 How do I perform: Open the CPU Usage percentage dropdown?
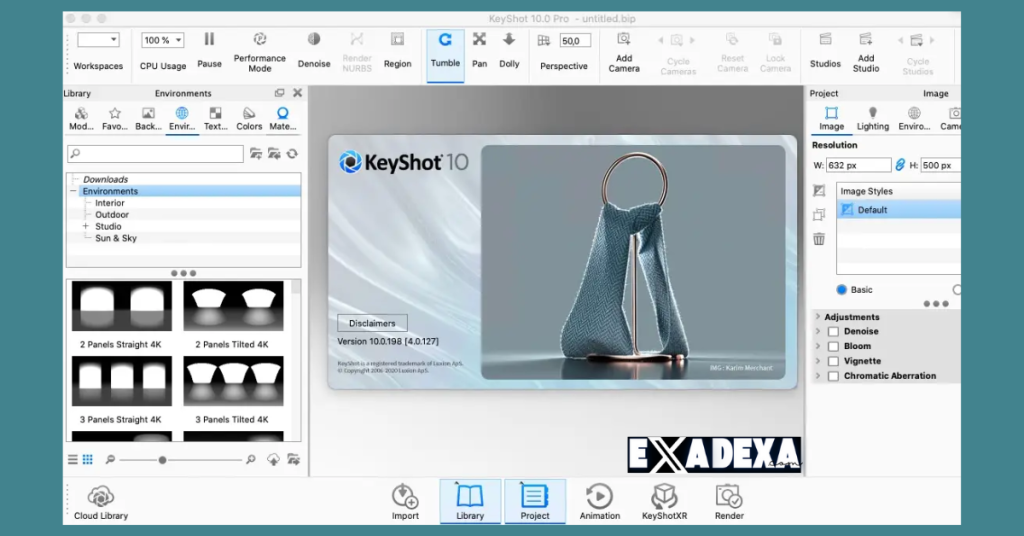pyautogui.click(x=163, y=40)
